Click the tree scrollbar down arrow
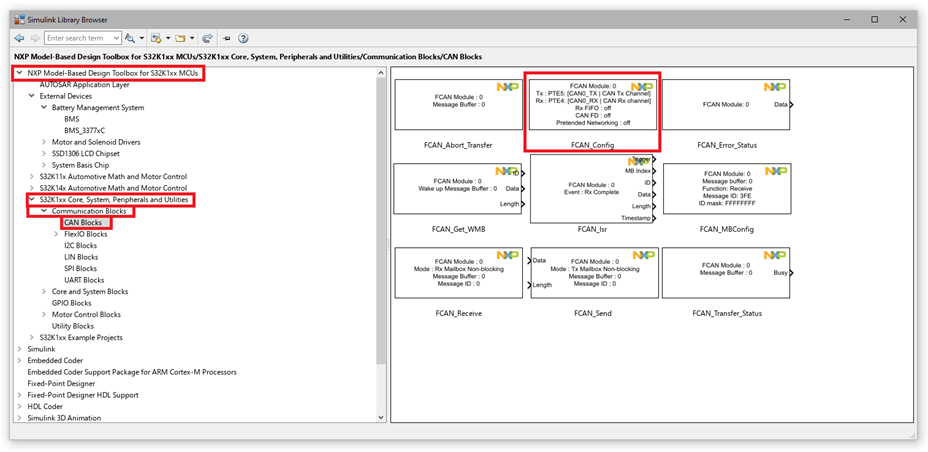The height and width of the screenshot is (452, 928). tap(381, 417)
